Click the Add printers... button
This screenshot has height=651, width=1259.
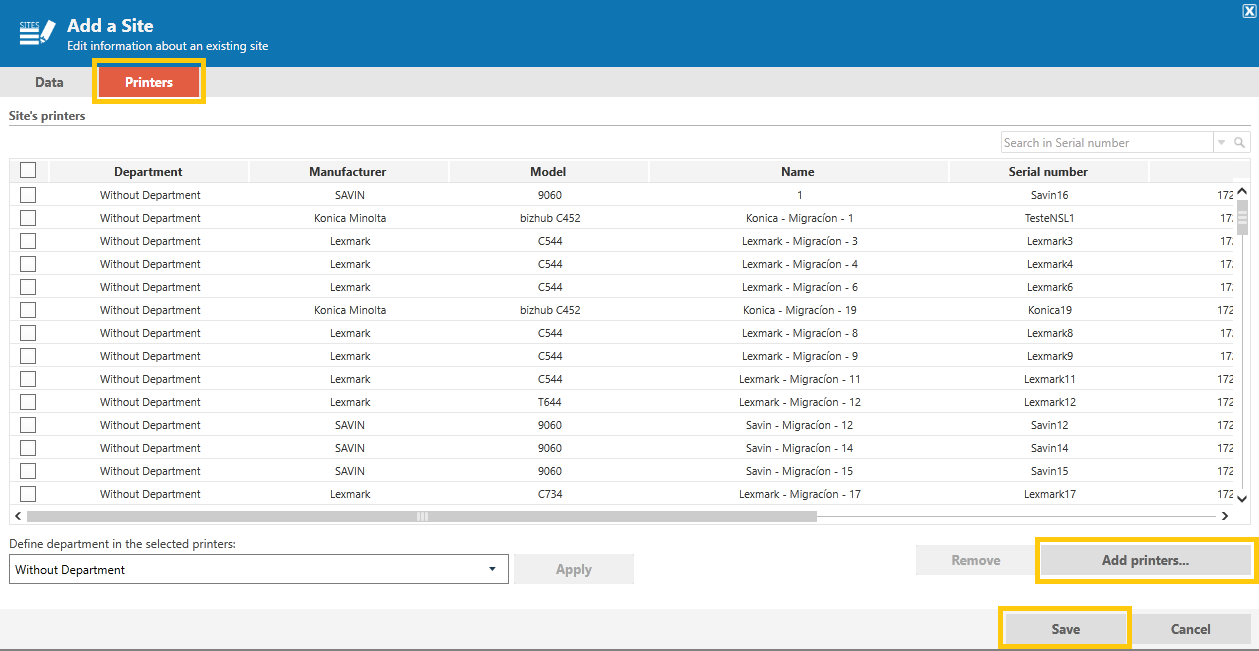(x=1145, y=560)
